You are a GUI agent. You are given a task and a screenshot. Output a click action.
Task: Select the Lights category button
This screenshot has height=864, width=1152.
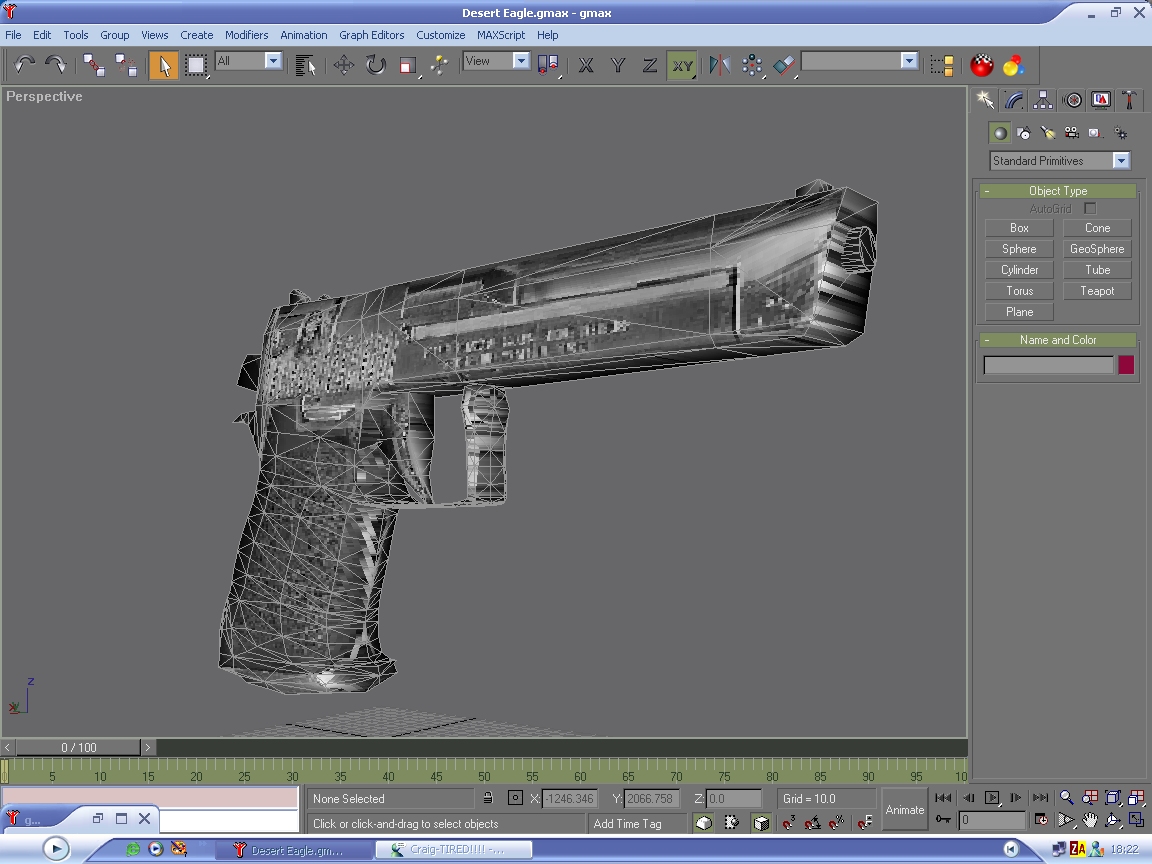[1048, 133]
